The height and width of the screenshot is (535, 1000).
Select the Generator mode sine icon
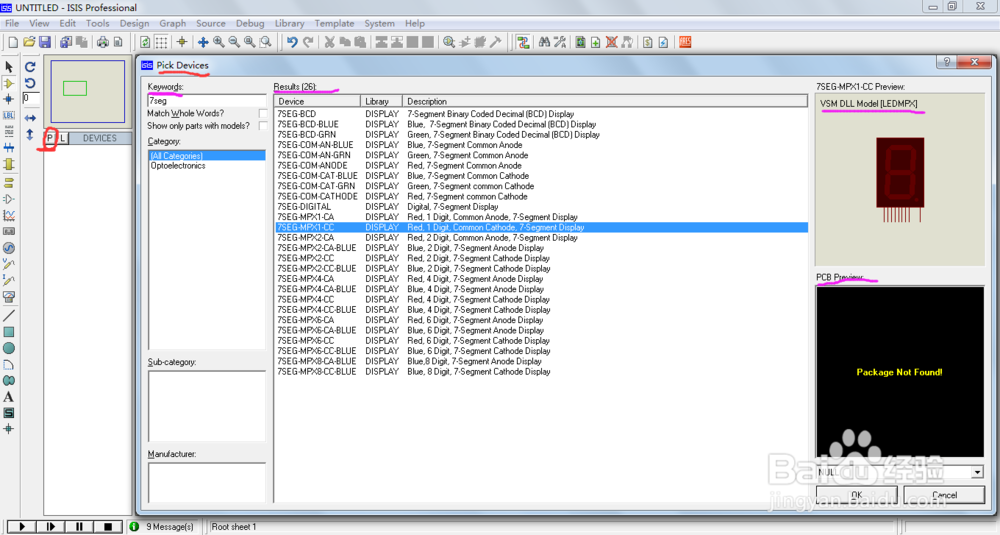pos(9,248)
